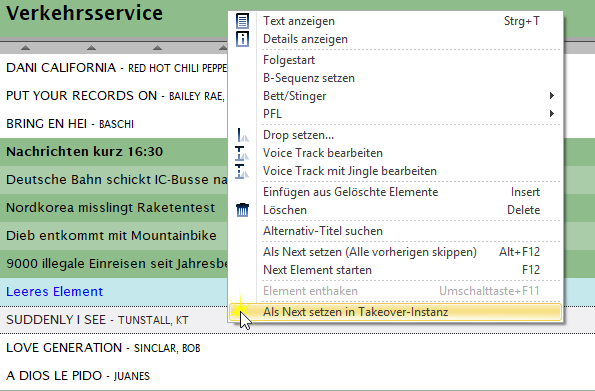Select Nordkorea misslingt Raketentest row
This screenshot has height=391, width=595.
(114, 208)
